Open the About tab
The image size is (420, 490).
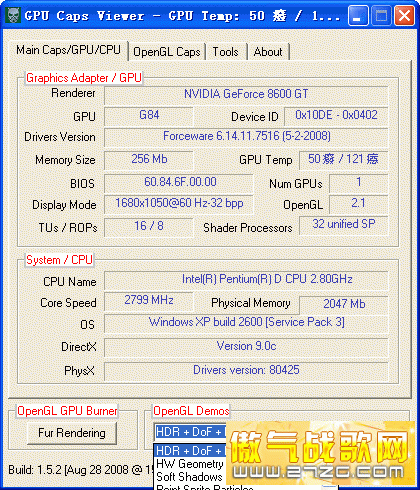point(268,52)
